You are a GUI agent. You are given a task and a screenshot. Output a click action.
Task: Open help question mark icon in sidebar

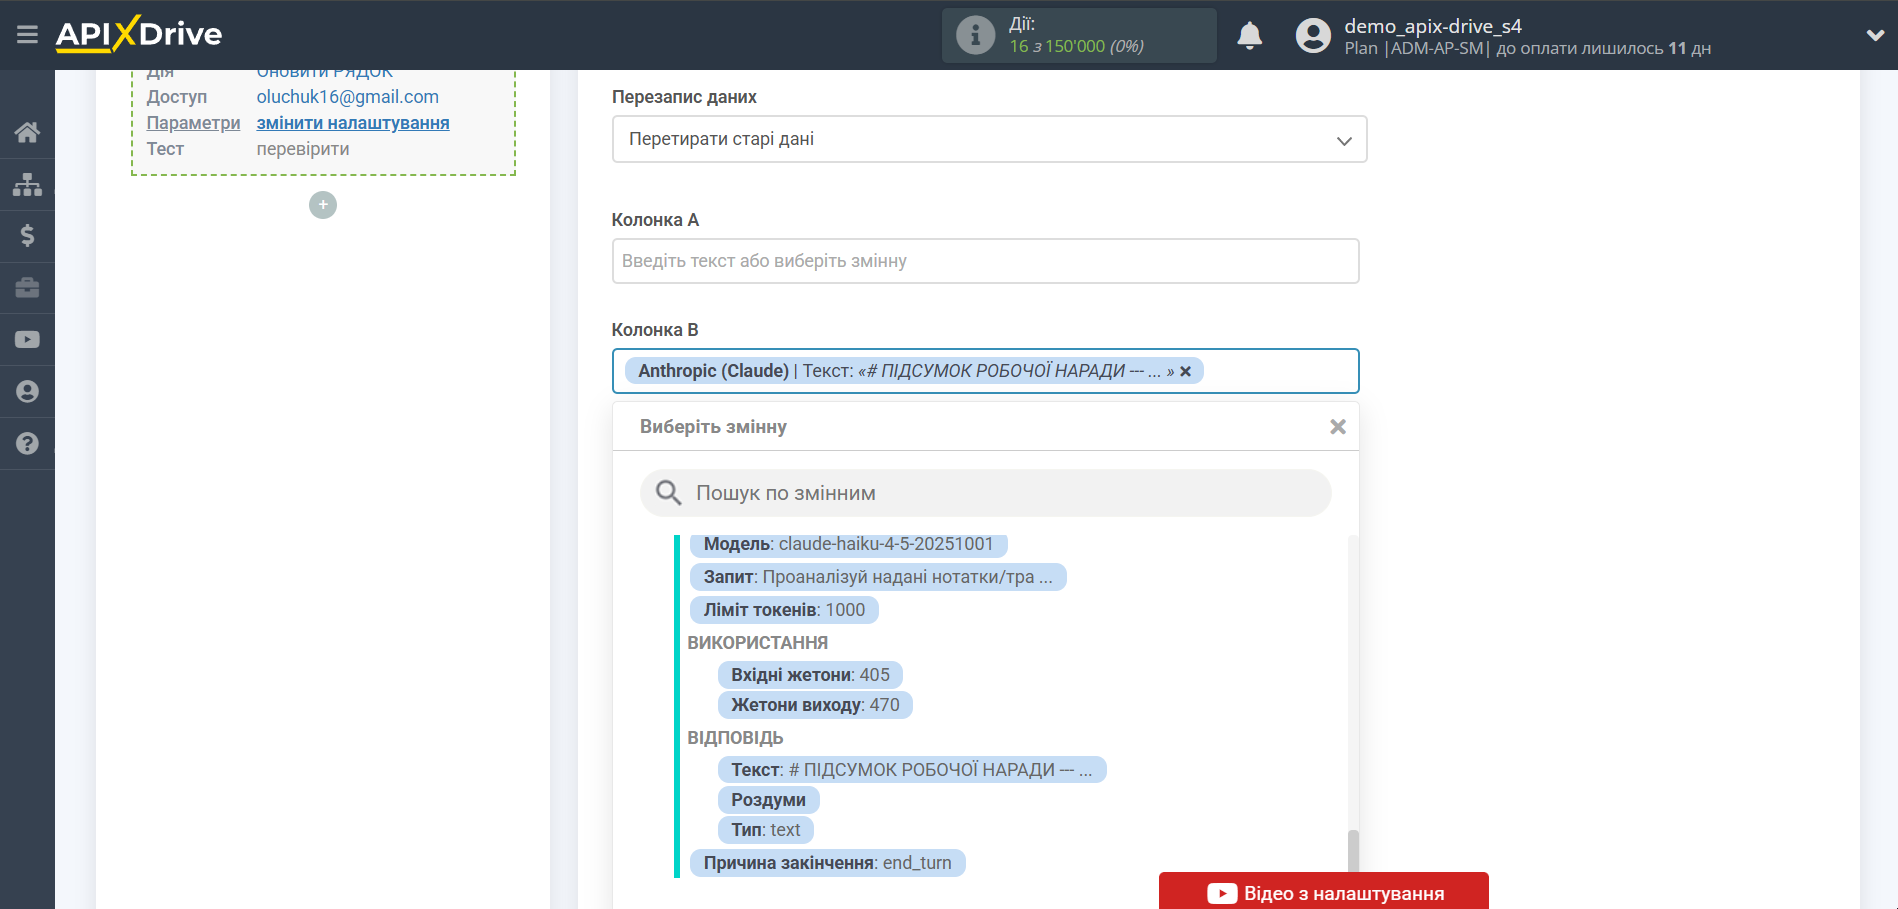(27, 444)
